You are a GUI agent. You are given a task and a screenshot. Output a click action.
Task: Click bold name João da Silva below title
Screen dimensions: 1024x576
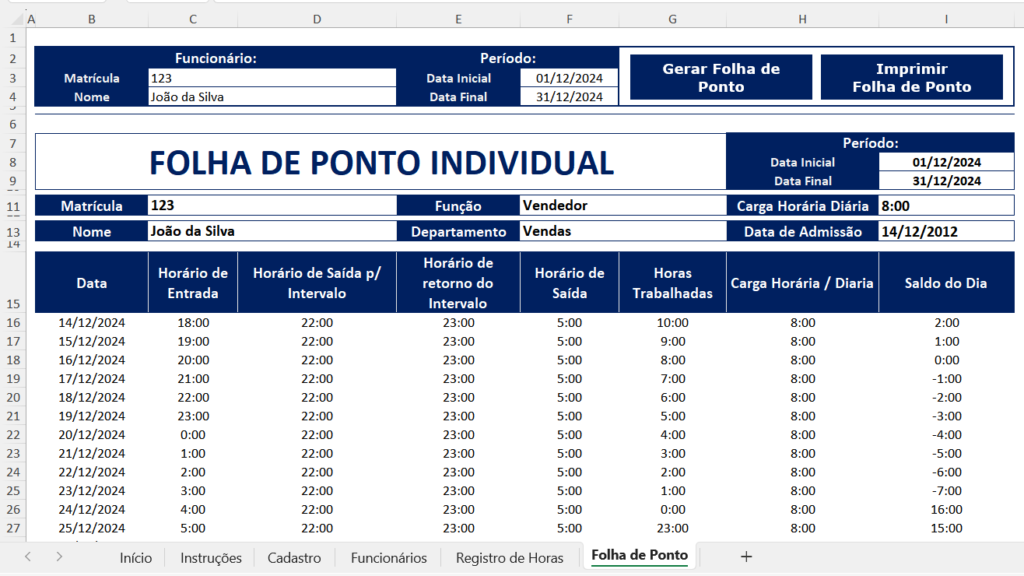(x=272, y=231)
